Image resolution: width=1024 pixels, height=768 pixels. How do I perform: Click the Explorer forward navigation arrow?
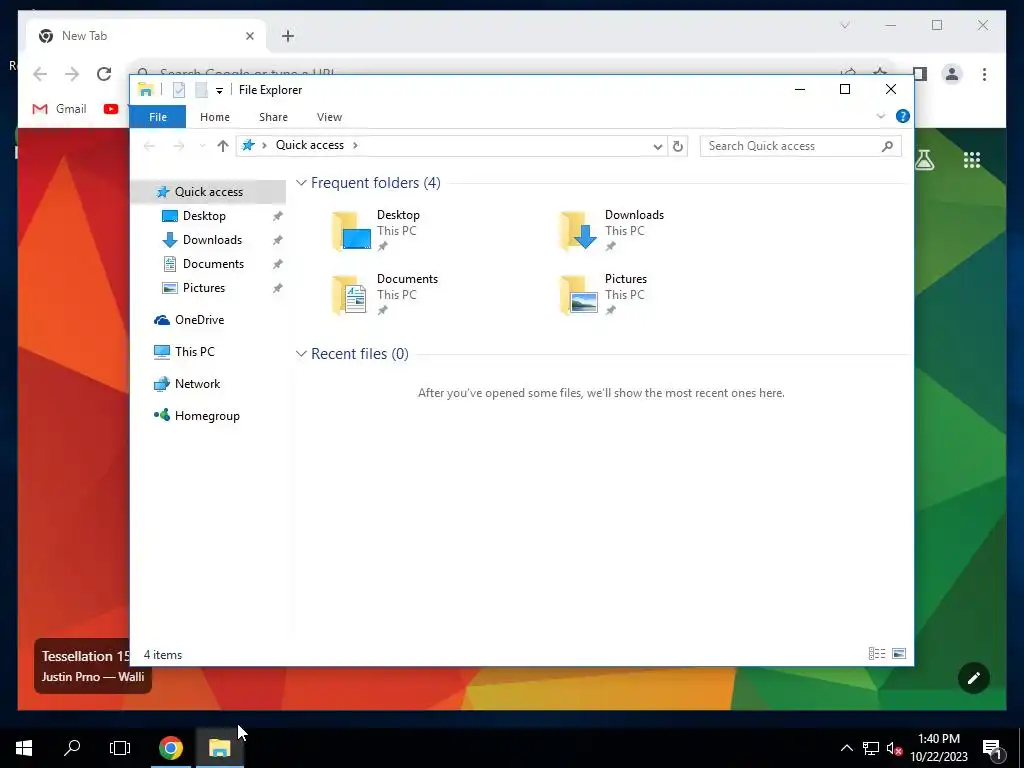178,146
